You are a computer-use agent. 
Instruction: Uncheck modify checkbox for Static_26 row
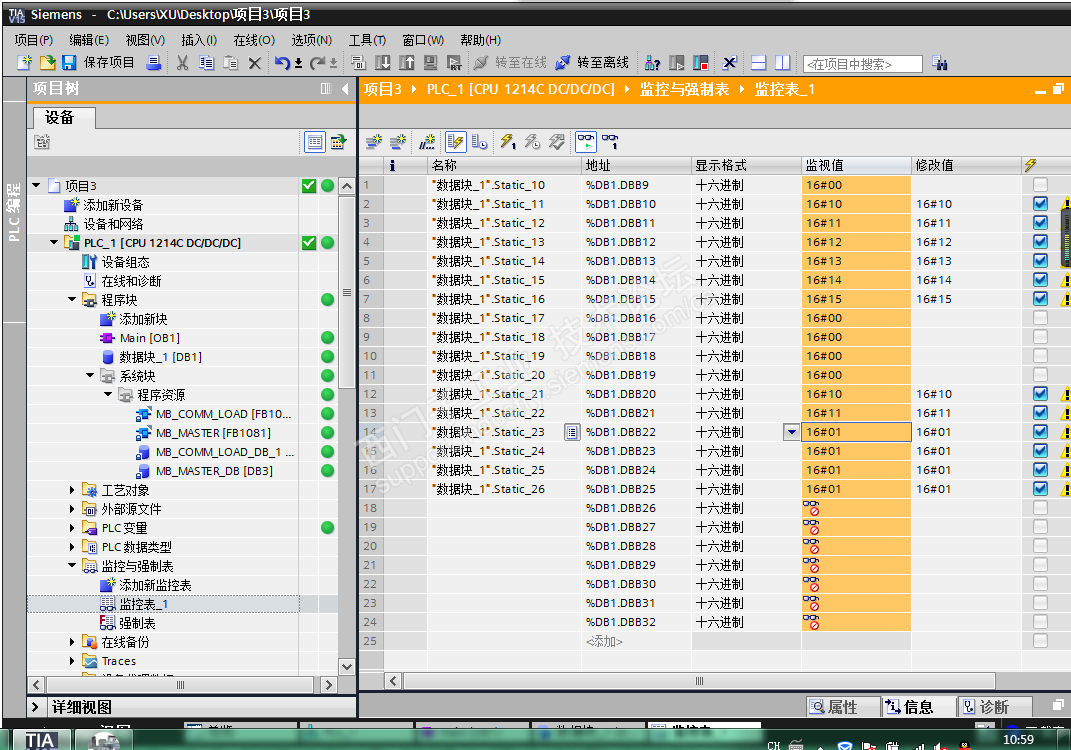tap(1040, 488)
